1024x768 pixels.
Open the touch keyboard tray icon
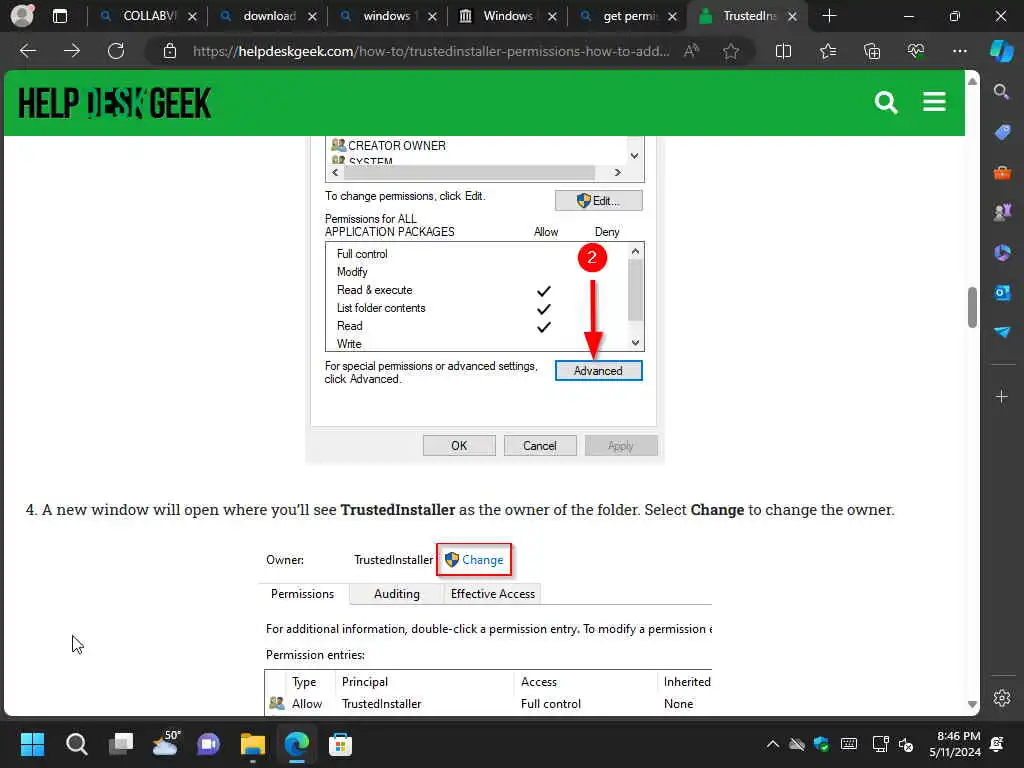click(x=849, y=744)
